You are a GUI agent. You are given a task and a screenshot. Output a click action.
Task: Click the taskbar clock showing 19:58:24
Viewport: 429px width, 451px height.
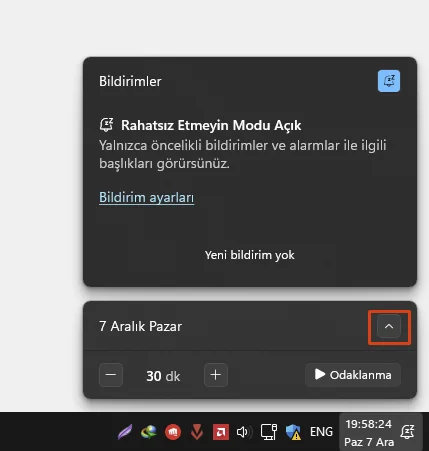pyautogui.click(x=369, y=433)
